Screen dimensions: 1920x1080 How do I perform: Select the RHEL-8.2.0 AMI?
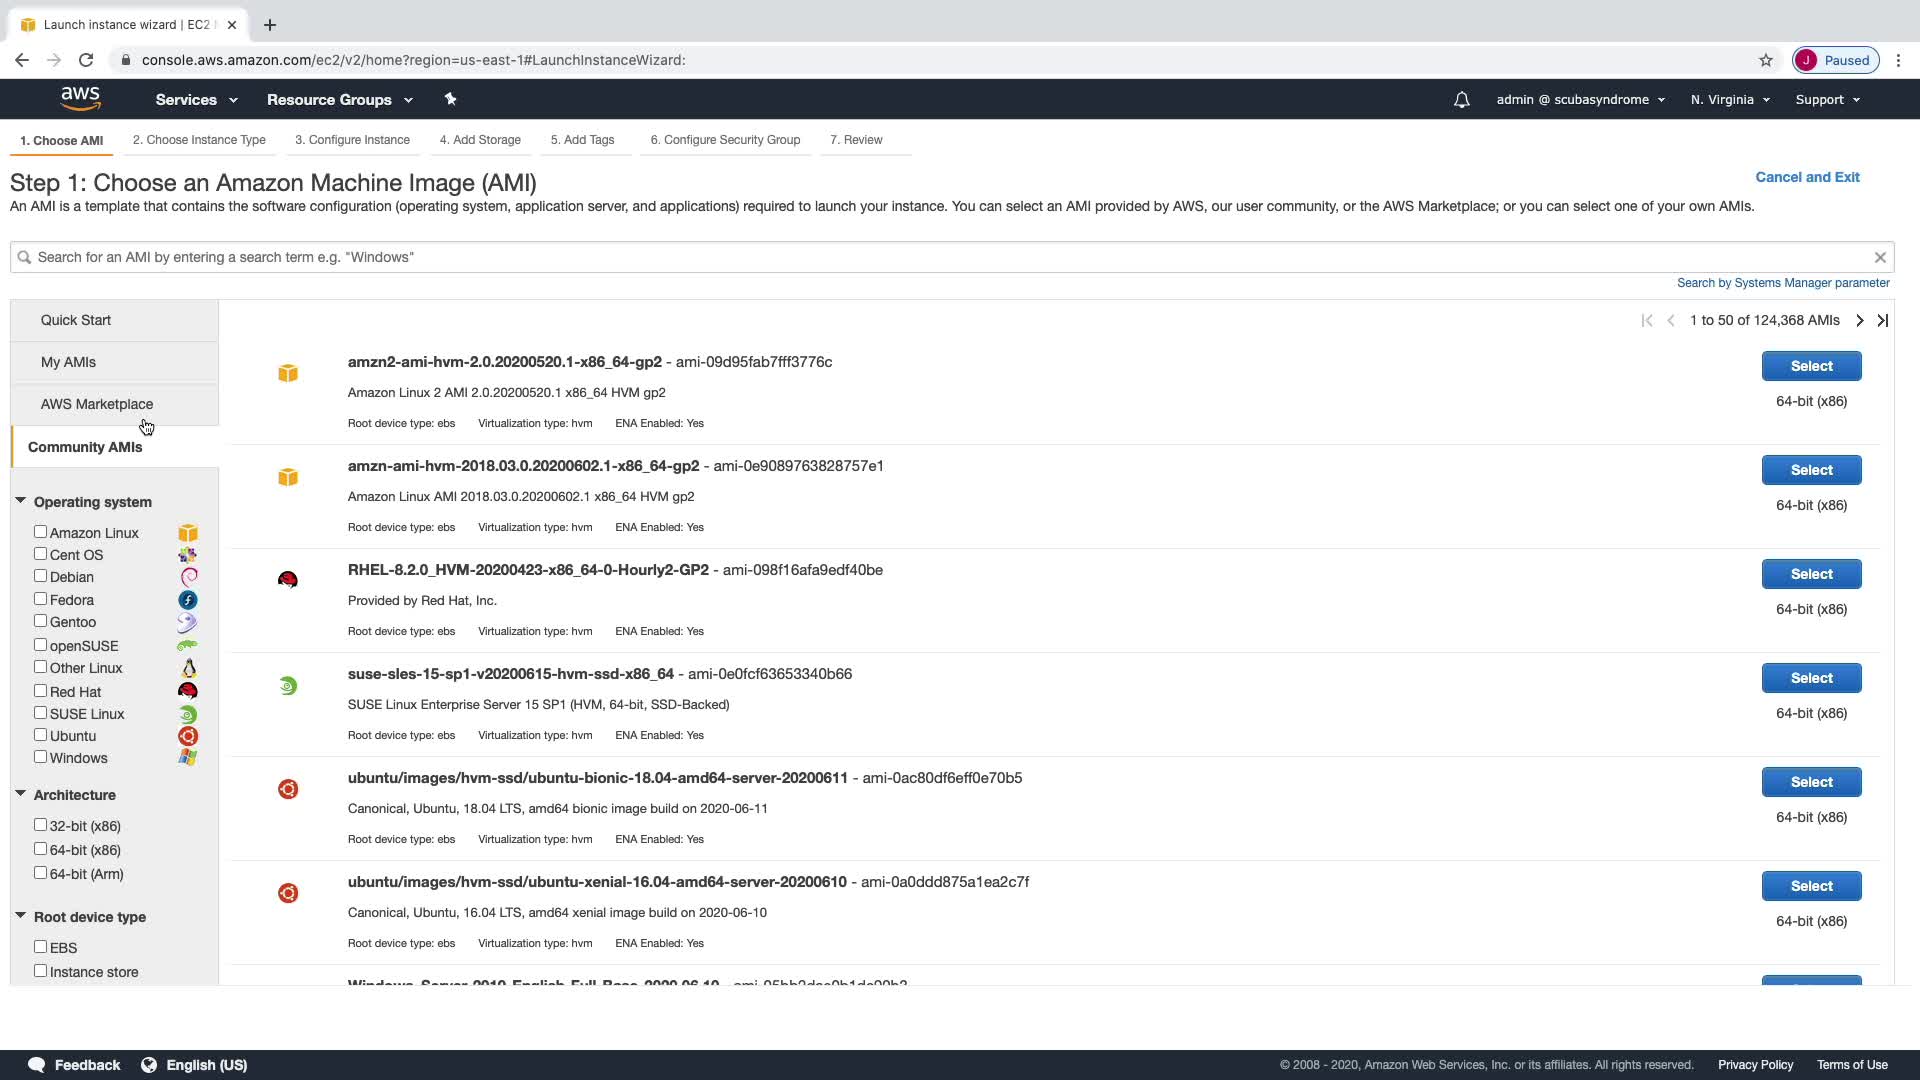pyautogui.click(x=1811, y=574)
